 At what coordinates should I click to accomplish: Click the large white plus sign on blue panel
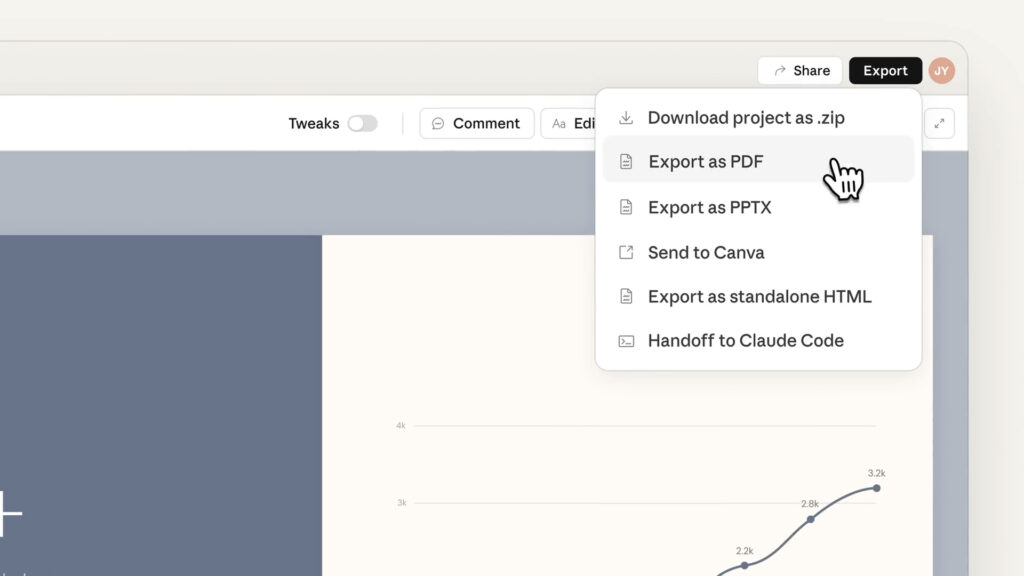(x=6, y=514)
